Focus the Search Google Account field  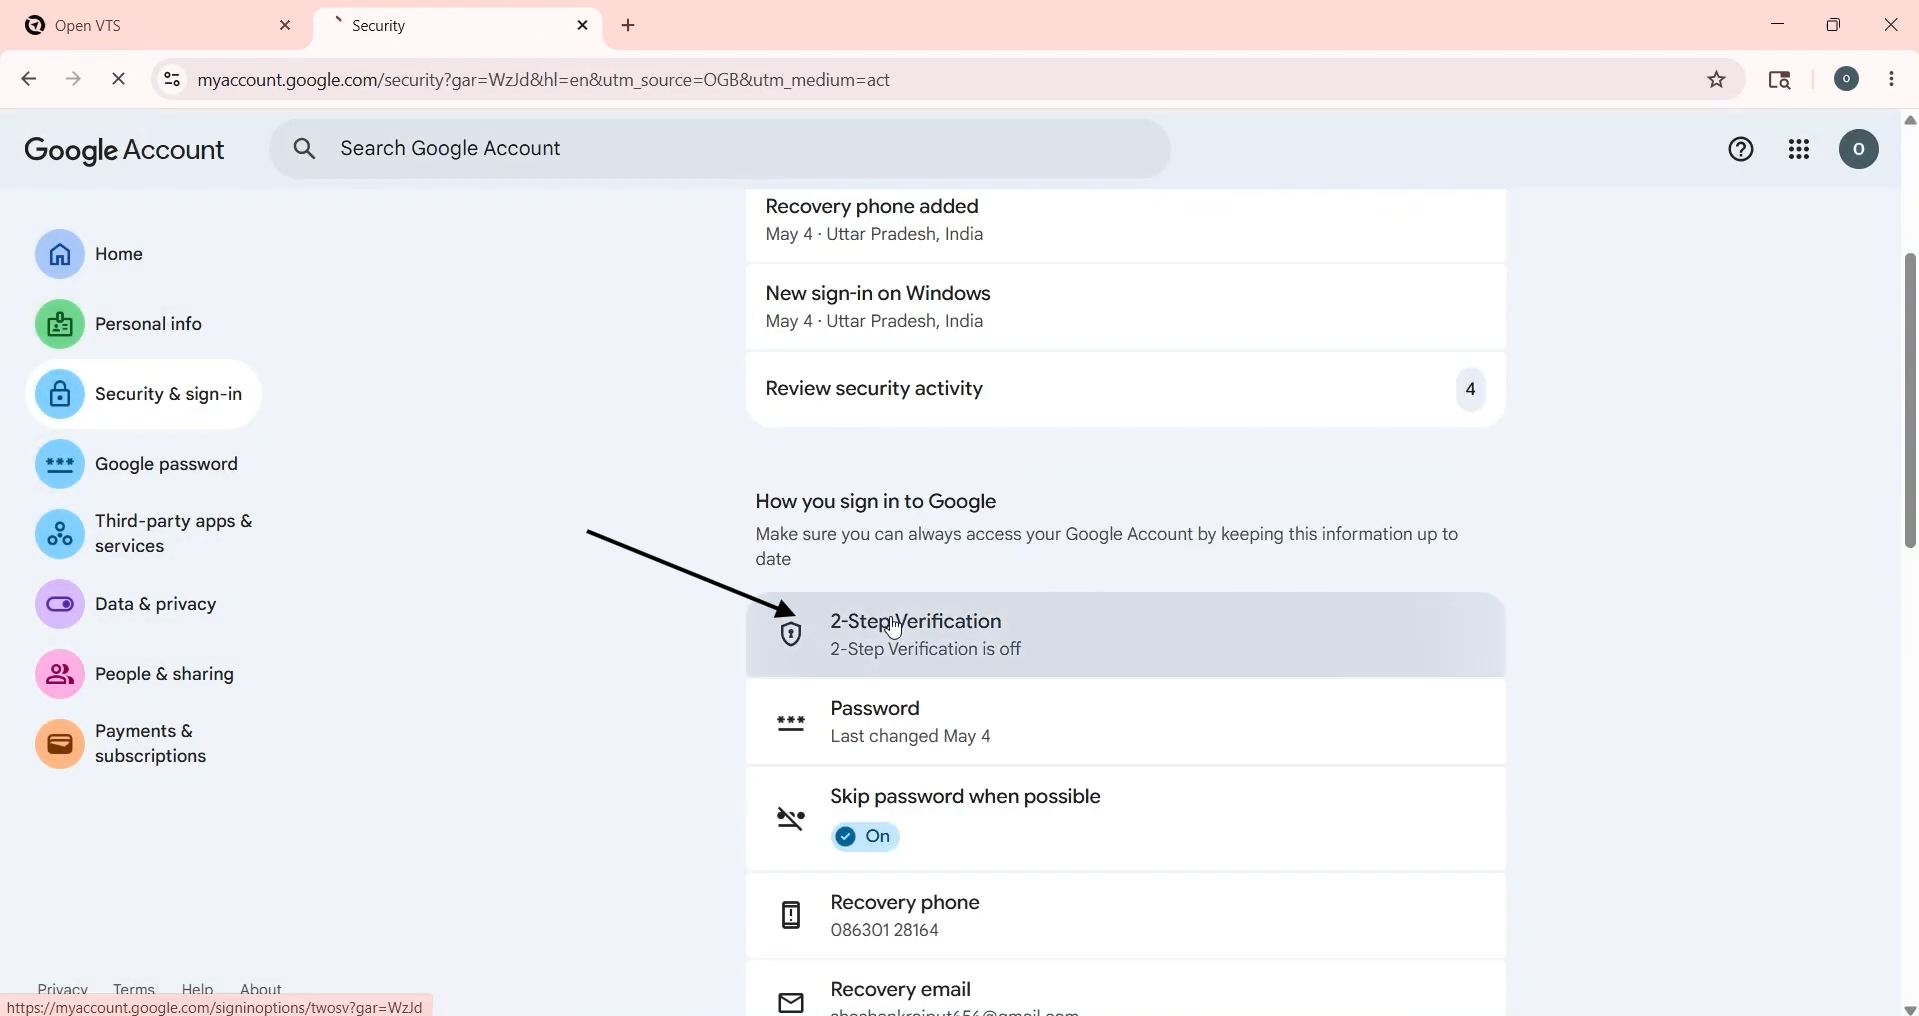point(720,149)
